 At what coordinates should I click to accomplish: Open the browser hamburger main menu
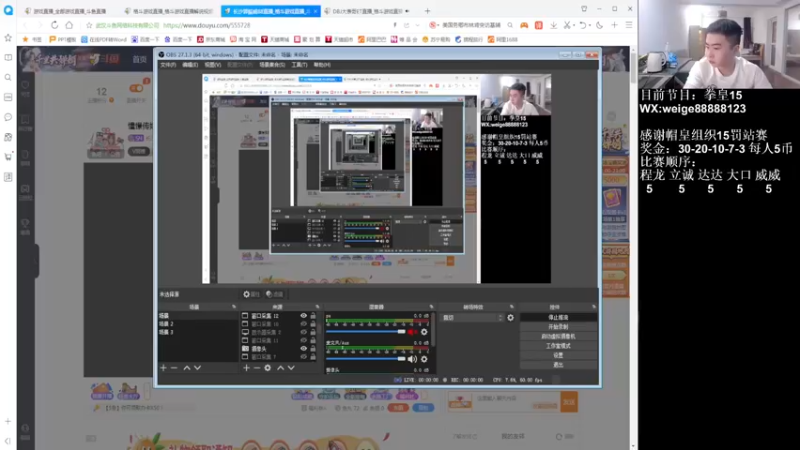coord(629,25)
